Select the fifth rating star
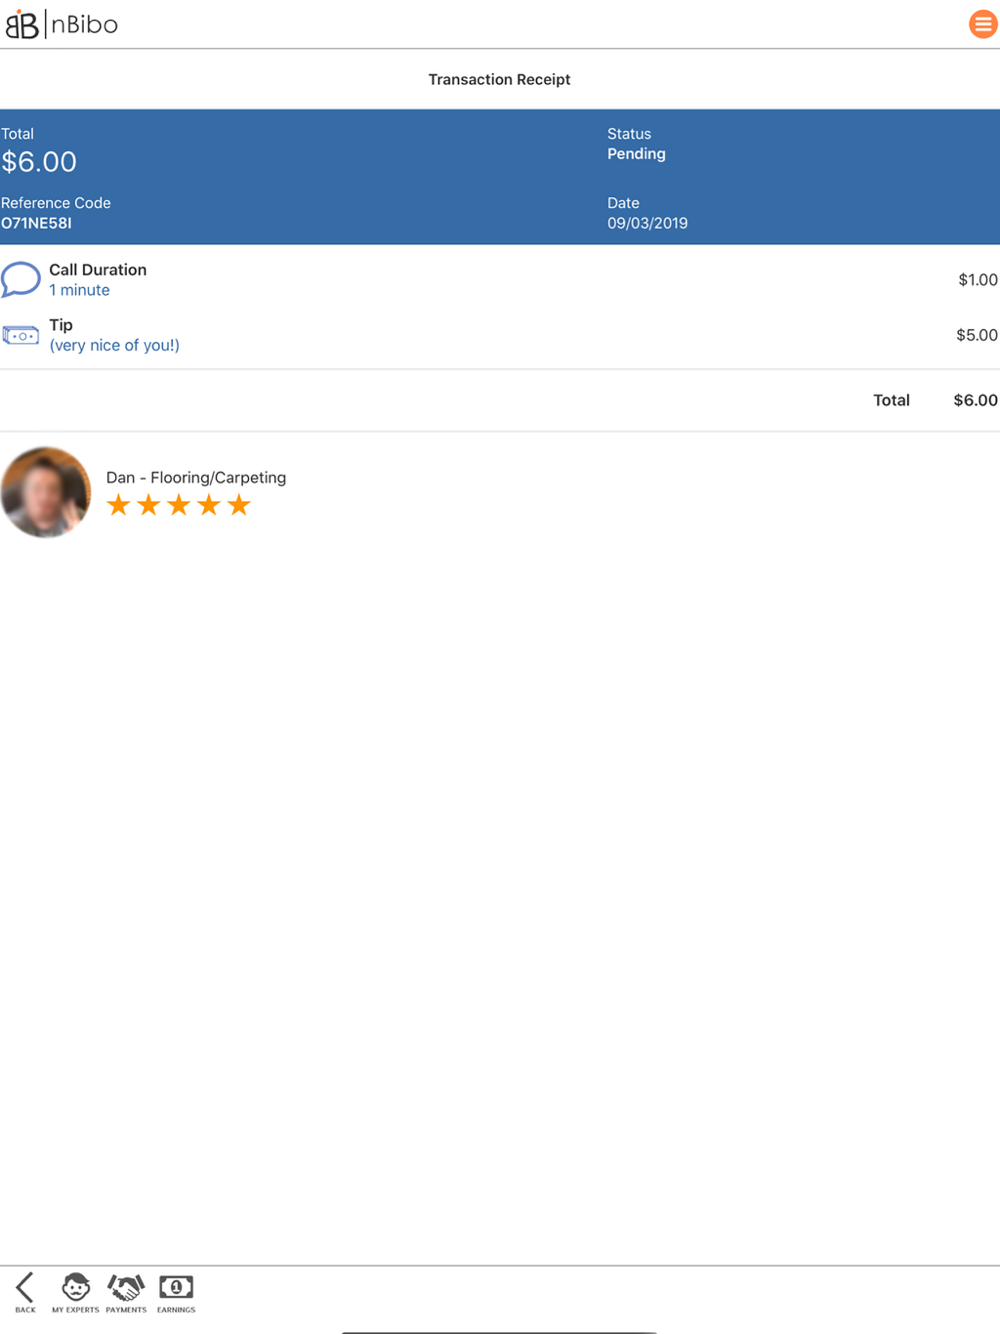1000x1334 pixels. [x=239, y=505]
